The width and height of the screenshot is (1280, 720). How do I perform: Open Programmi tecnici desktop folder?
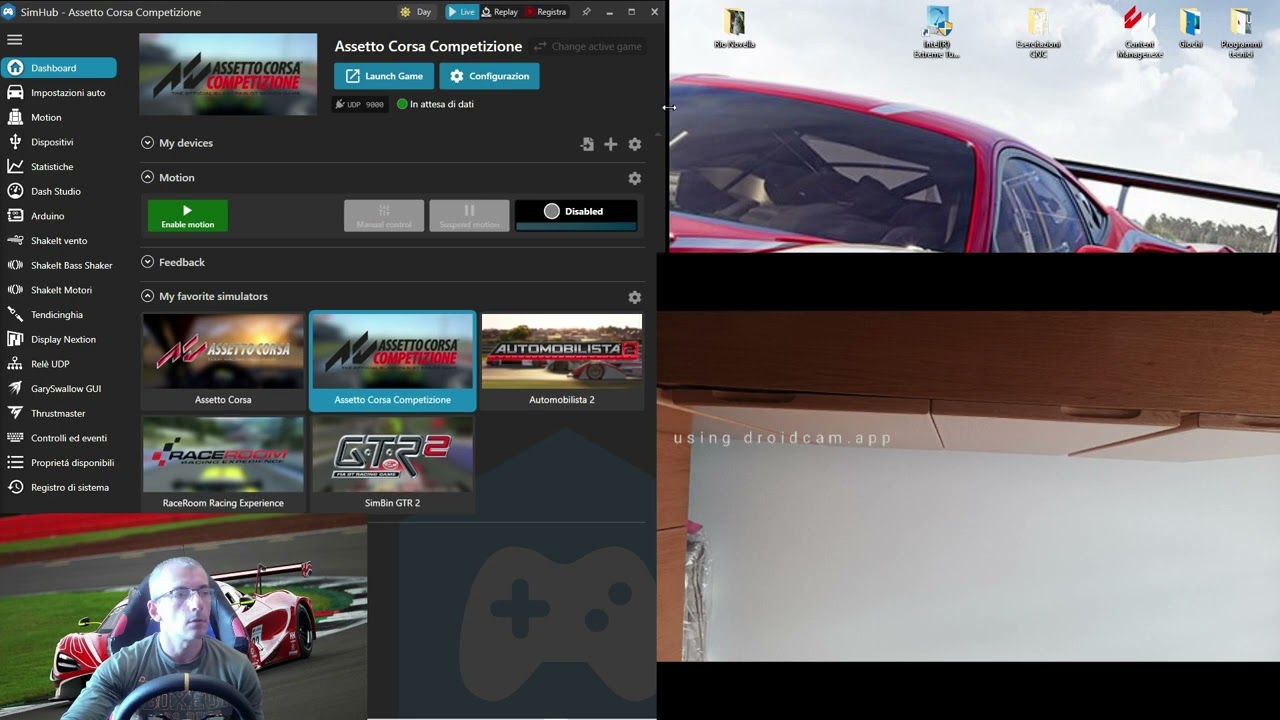[1241, 33]
